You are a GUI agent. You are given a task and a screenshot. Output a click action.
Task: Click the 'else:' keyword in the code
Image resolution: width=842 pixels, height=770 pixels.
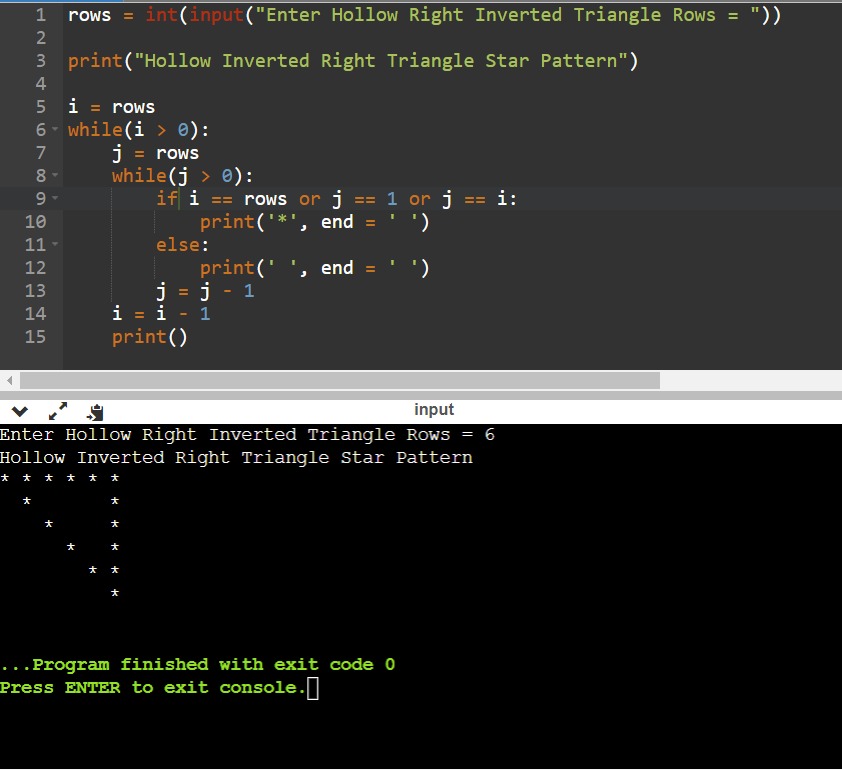[182, 245]
